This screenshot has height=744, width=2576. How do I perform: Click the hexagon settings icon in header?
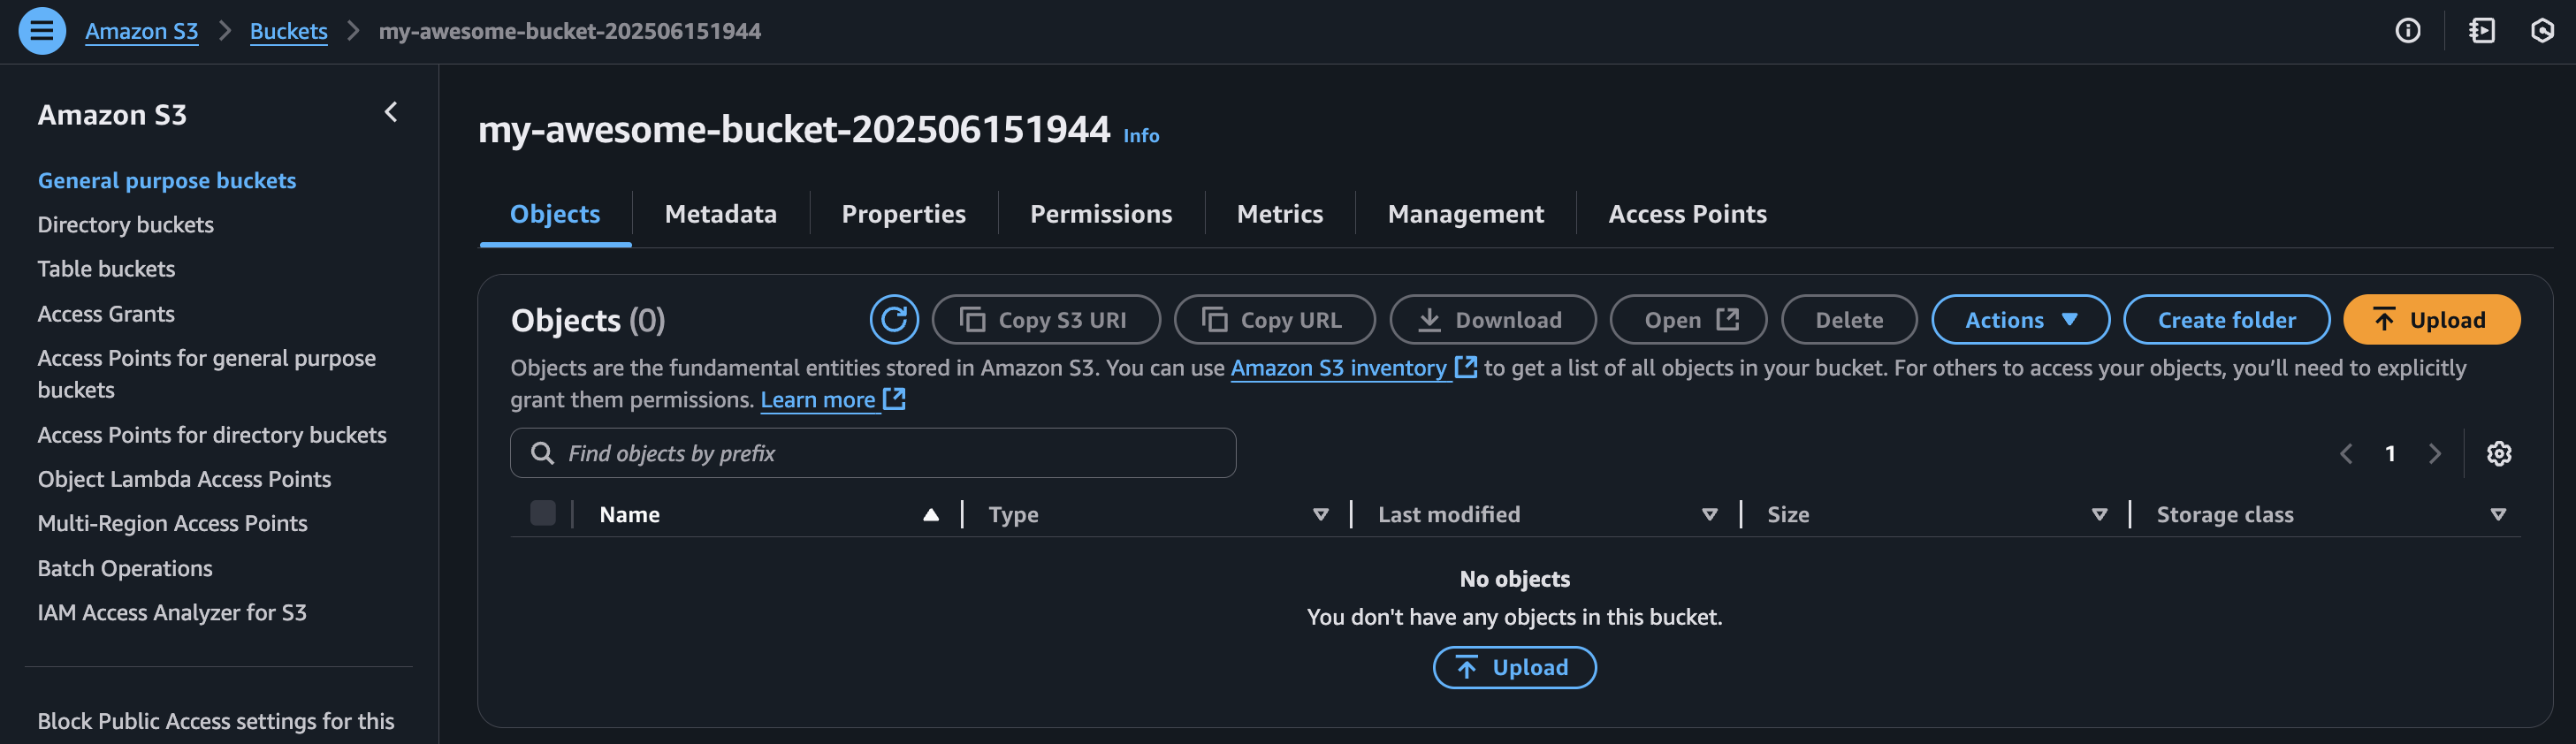pos(2542,31)
